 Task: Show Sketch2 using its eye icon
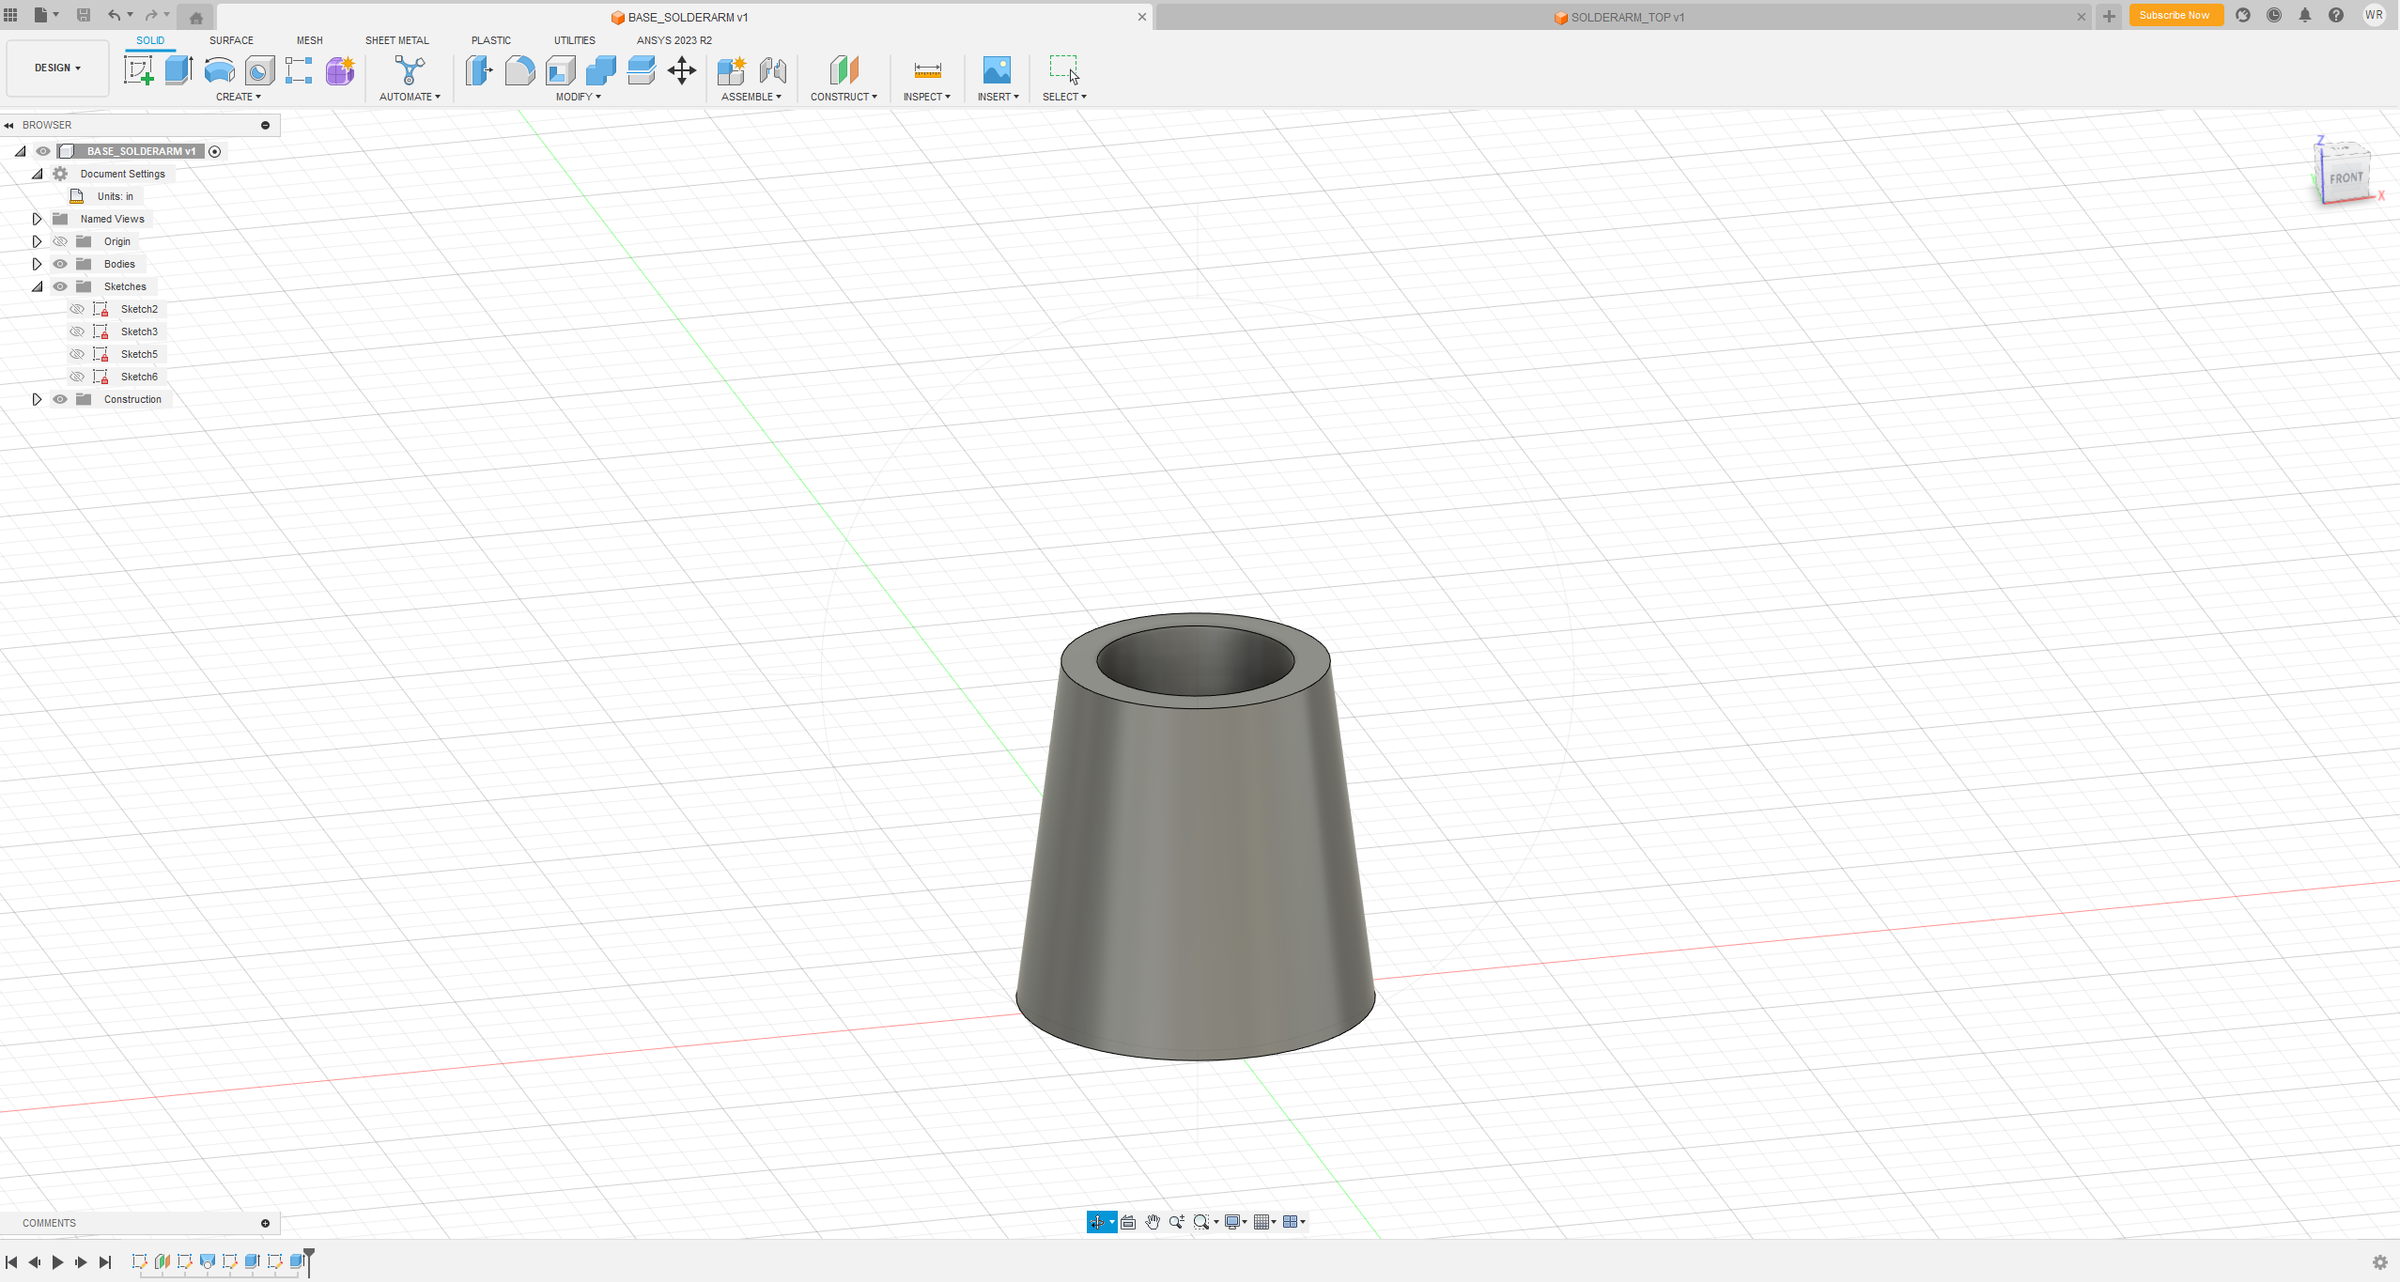(77, 309)
